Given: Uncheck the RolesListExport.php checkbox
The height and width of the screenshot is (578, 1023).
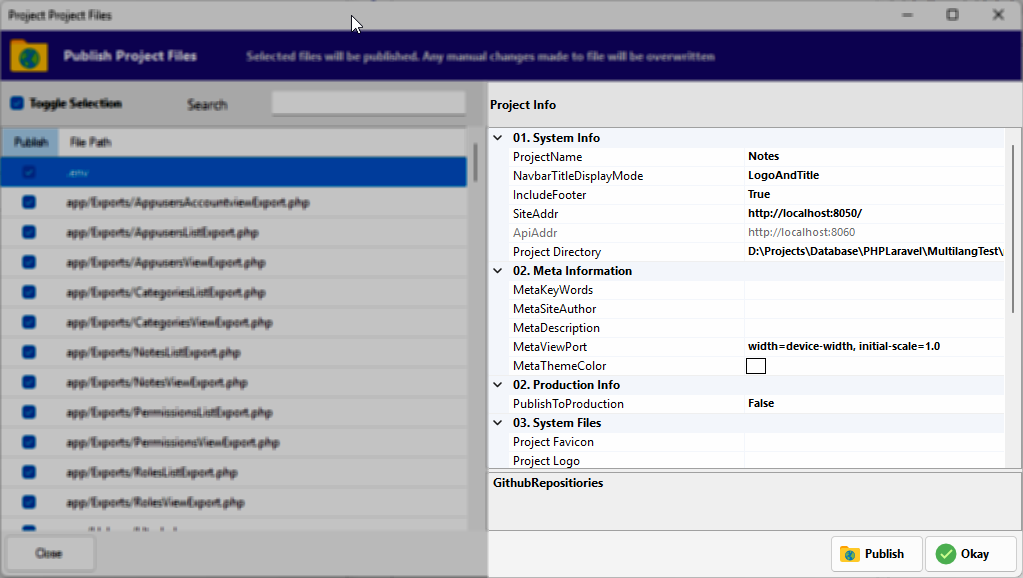Looking at the screenshot, I should (29, 472).
